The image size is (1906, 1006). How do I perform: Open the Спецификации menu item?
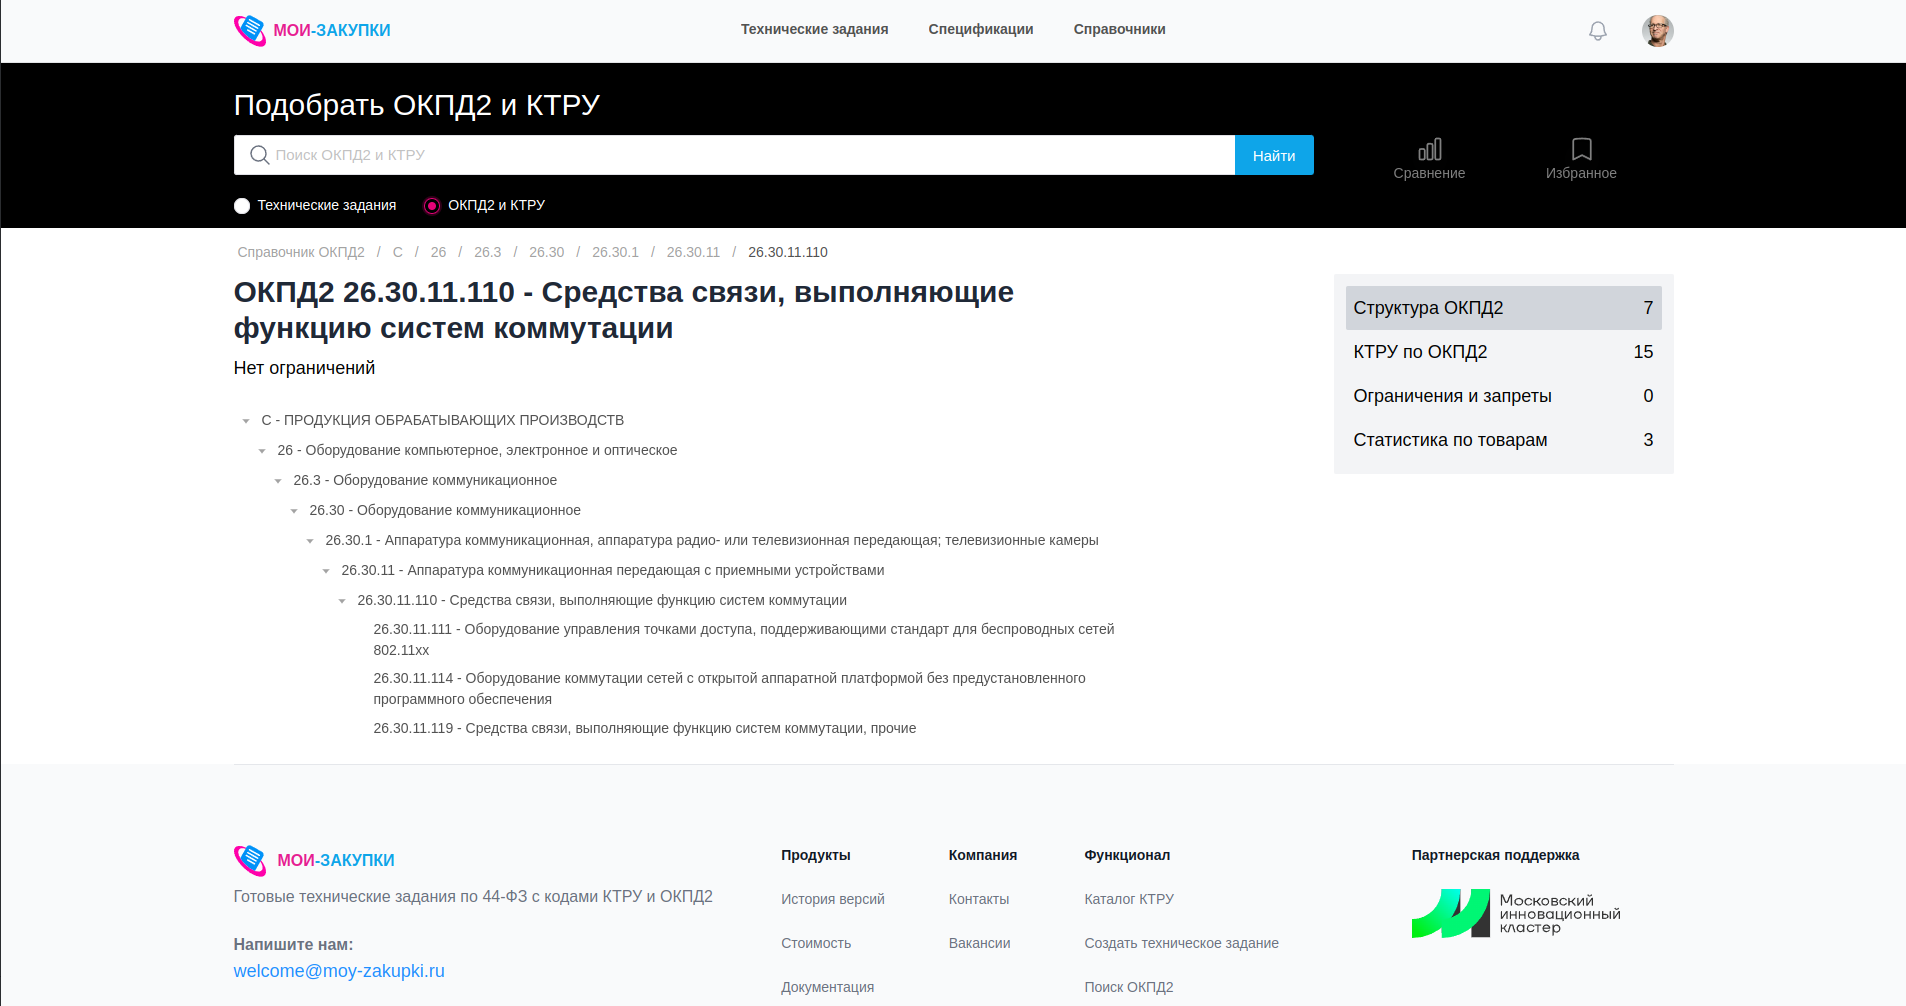[980, 30]
